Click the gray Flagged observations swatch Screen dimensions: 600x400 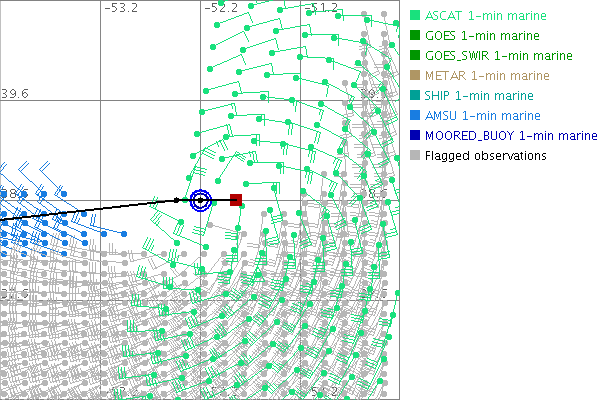[415, 156]
